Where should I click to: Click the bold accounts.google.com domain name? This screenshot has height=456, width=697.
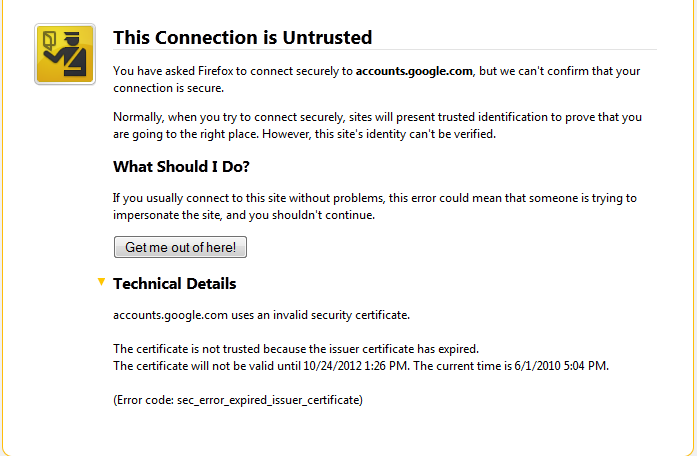click(414, 71)
